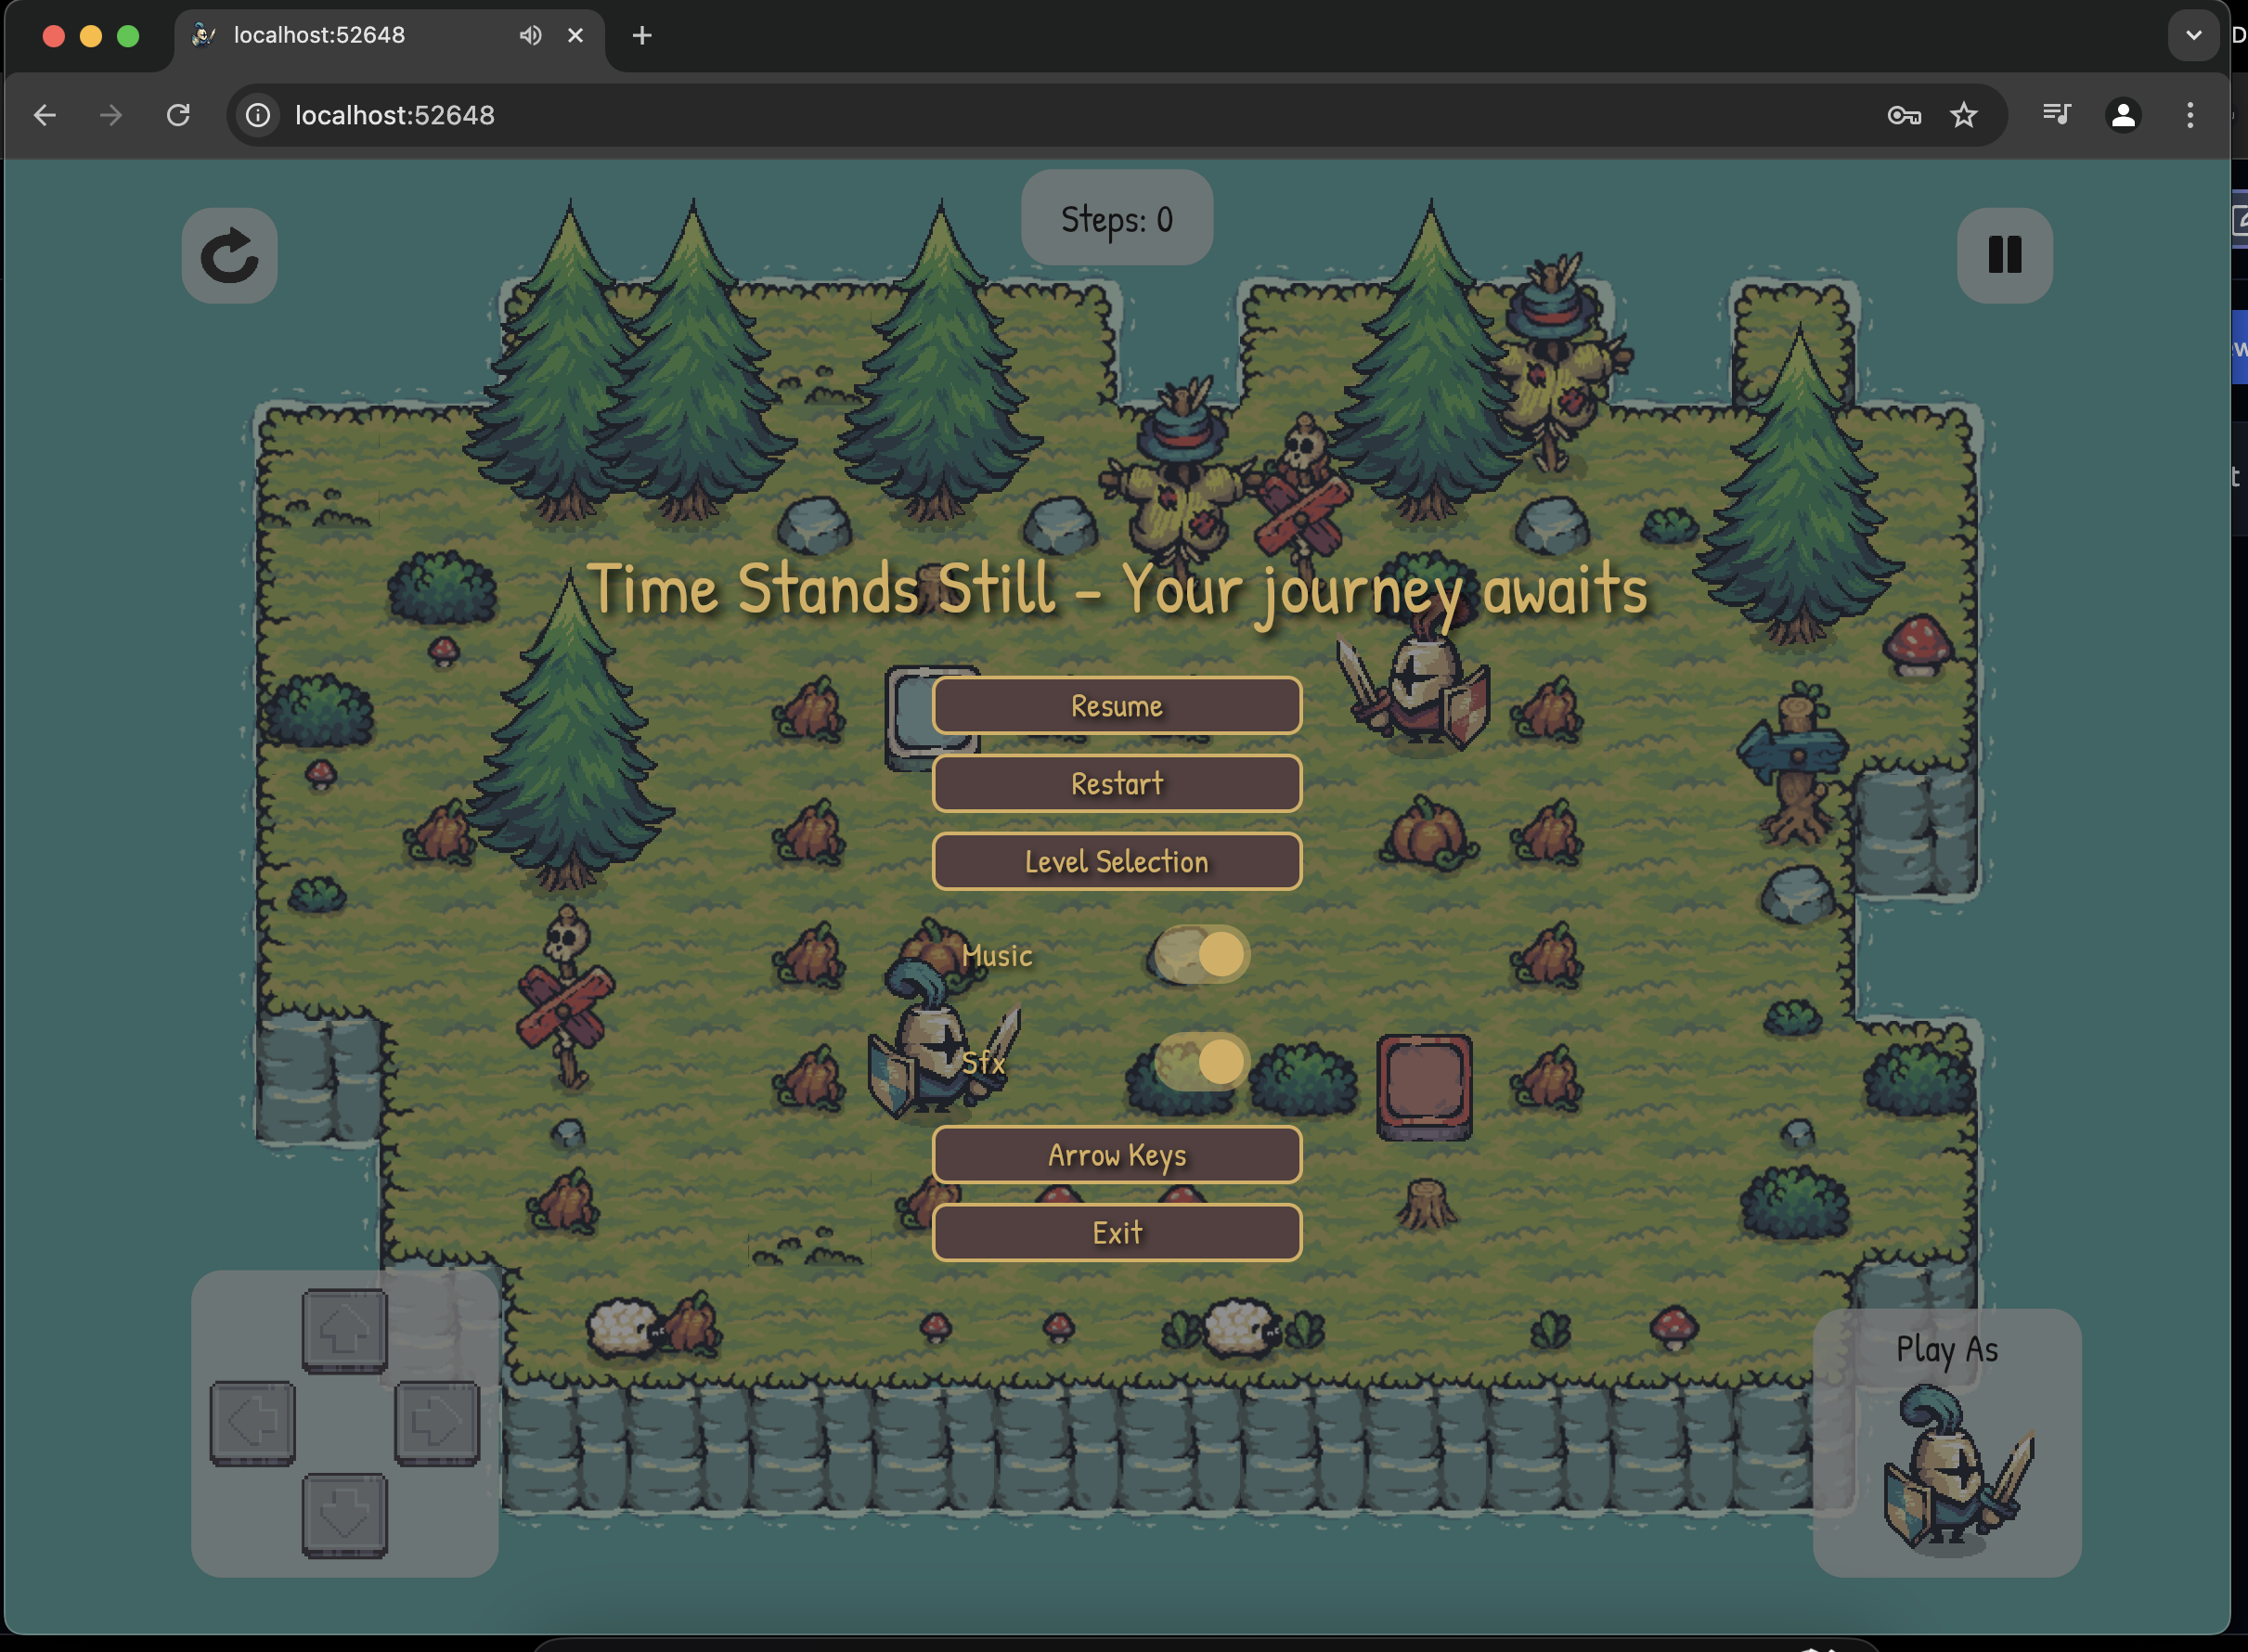This screenshot has width=2248, height=1652.
Task: Bookmark this page with the star icon
Action: (1963, 116)
